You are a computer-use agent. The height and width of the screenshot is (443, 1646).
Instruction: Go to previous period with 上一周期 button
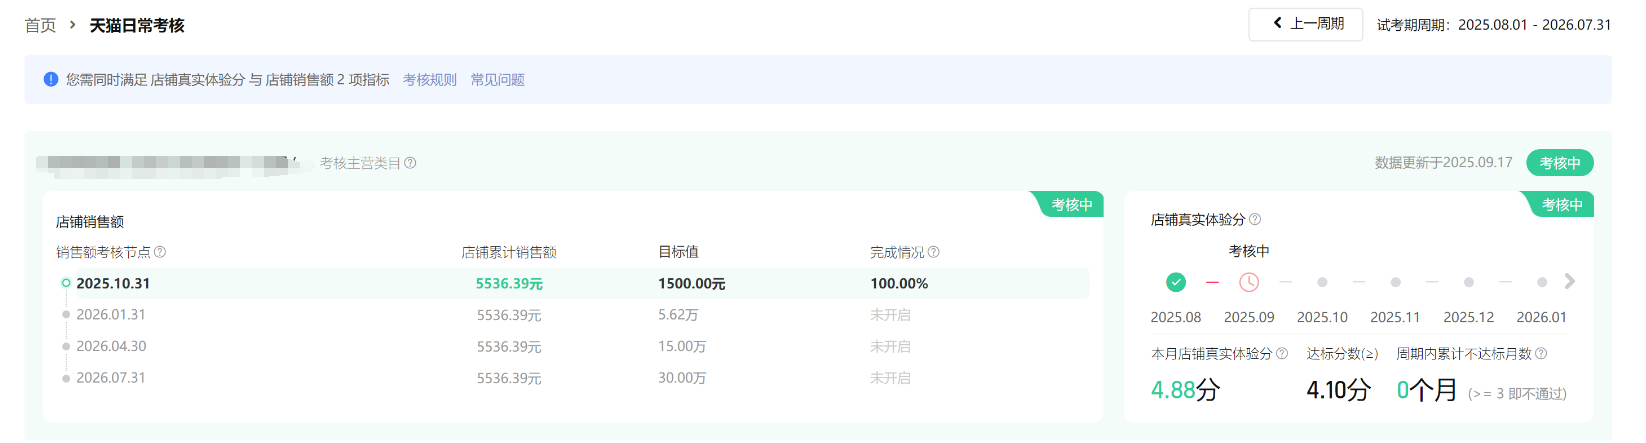1306,24
